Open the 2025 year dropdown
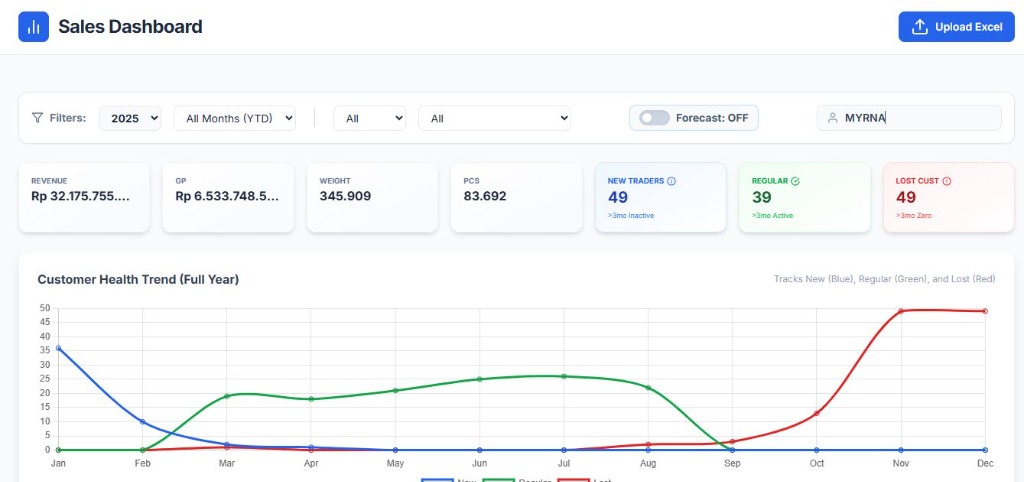The height and width of the screenshot is (482, 1024). pos(130,118)
